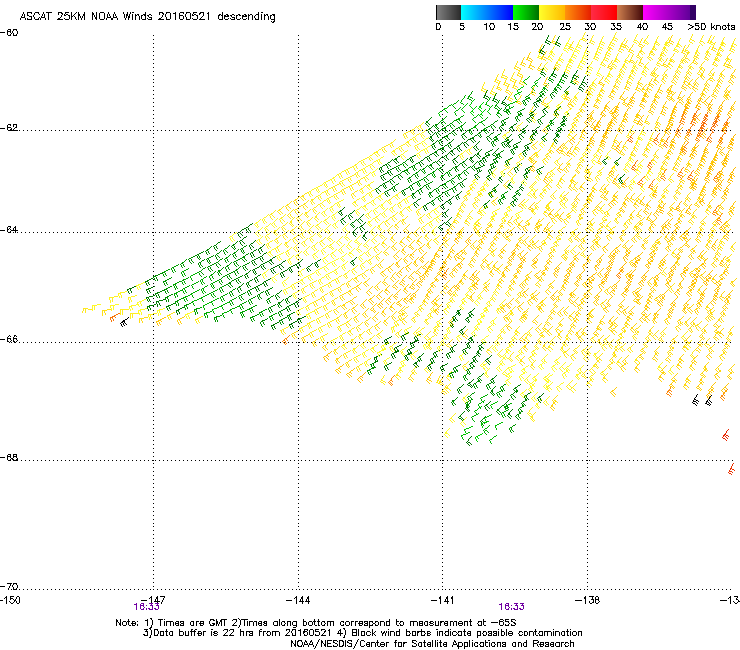Image resolution: width=740 pixels, height=650 pixels.
Task: Click the purple 16:33 time near -141
Action: click(x=512, y=607)
